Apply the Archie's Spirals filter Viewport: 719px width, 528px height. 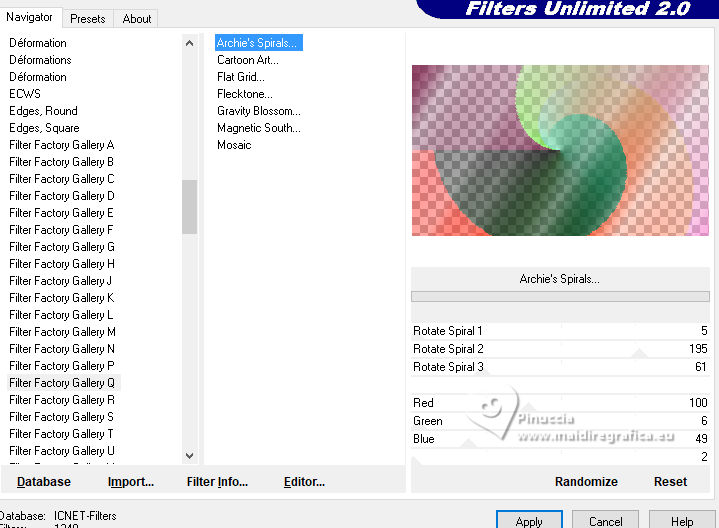[529, 520]
